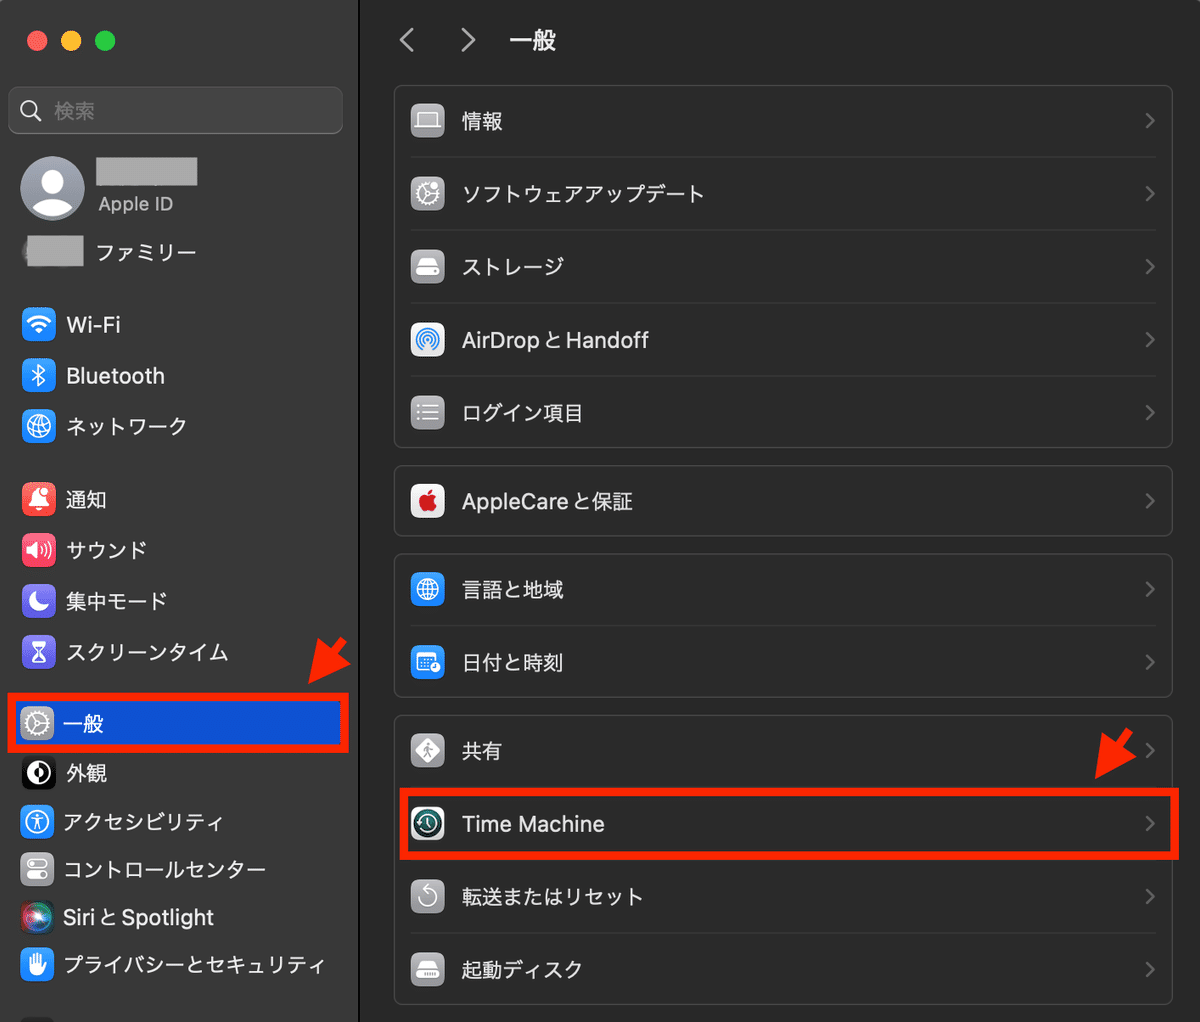Click chevron on 言語と地域 row
Screen dimensions: 1200x1022
coord(1150,590)
